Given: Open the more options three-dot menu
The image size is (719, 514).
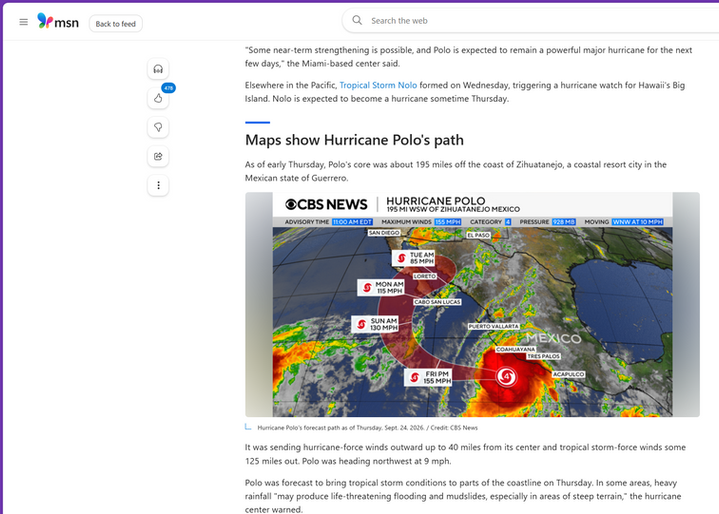Looking at the screenshot, I should pyautogui.click(x=158, y=185).
